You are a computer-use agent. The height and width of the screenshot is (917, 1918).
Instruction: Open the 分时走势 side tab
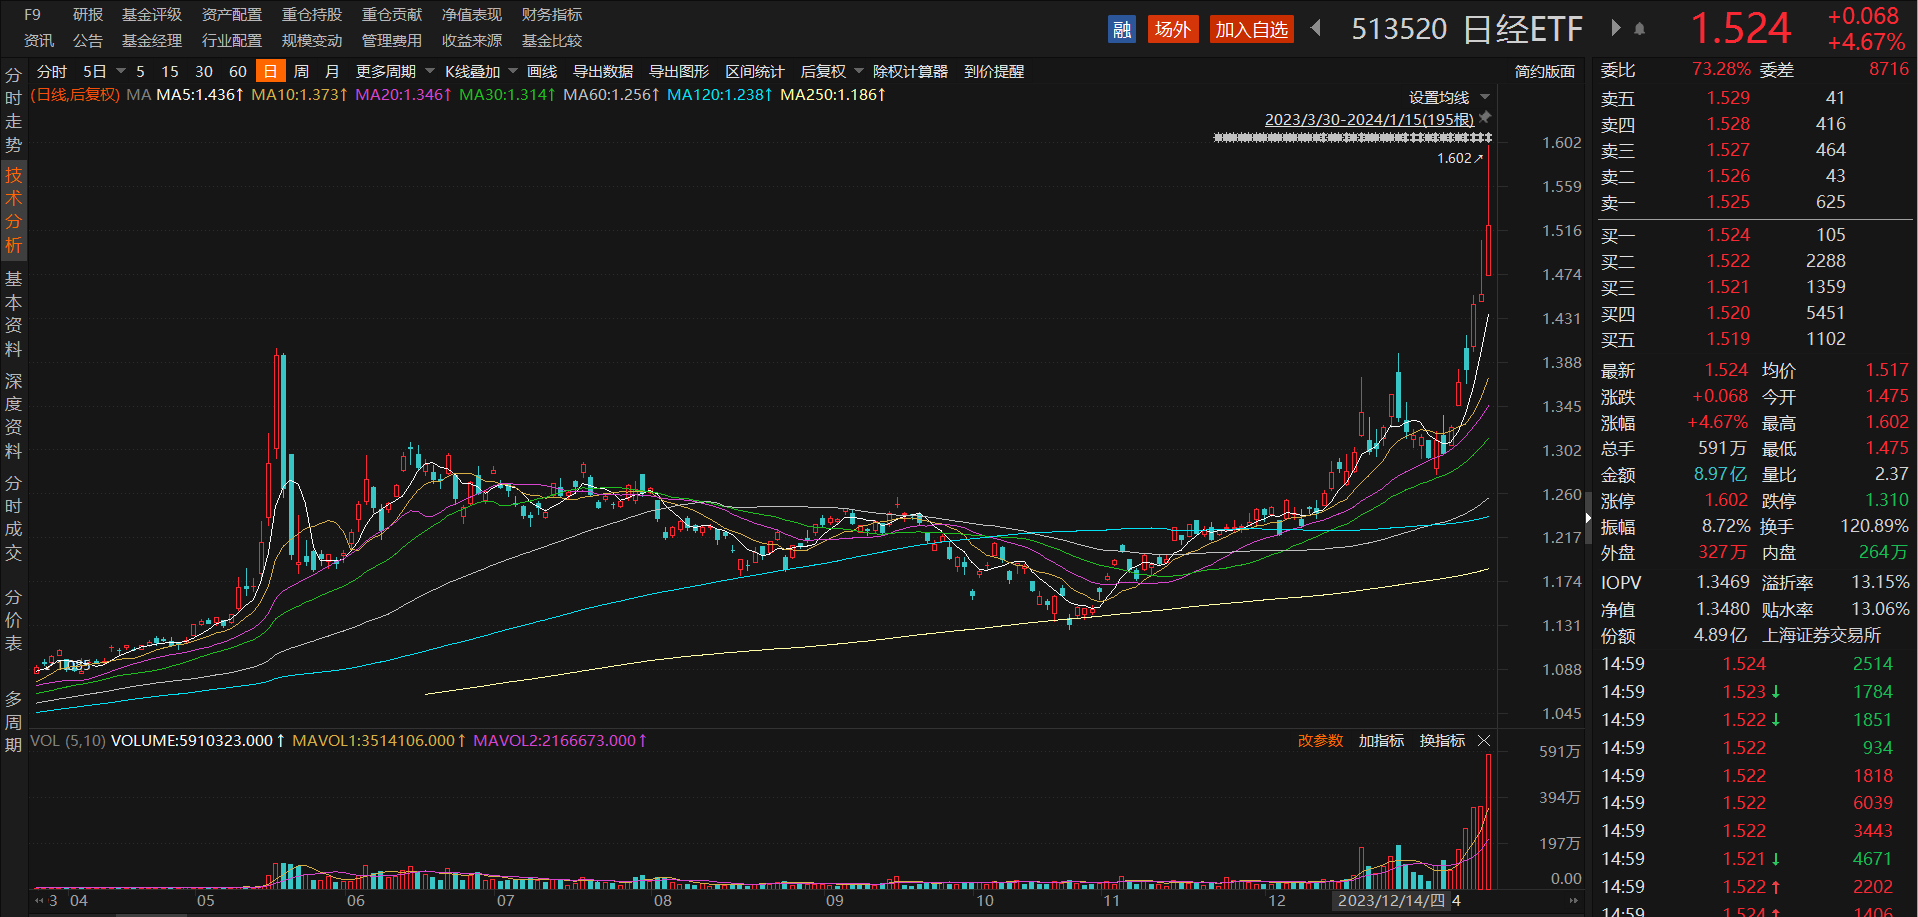click(13, 110)
